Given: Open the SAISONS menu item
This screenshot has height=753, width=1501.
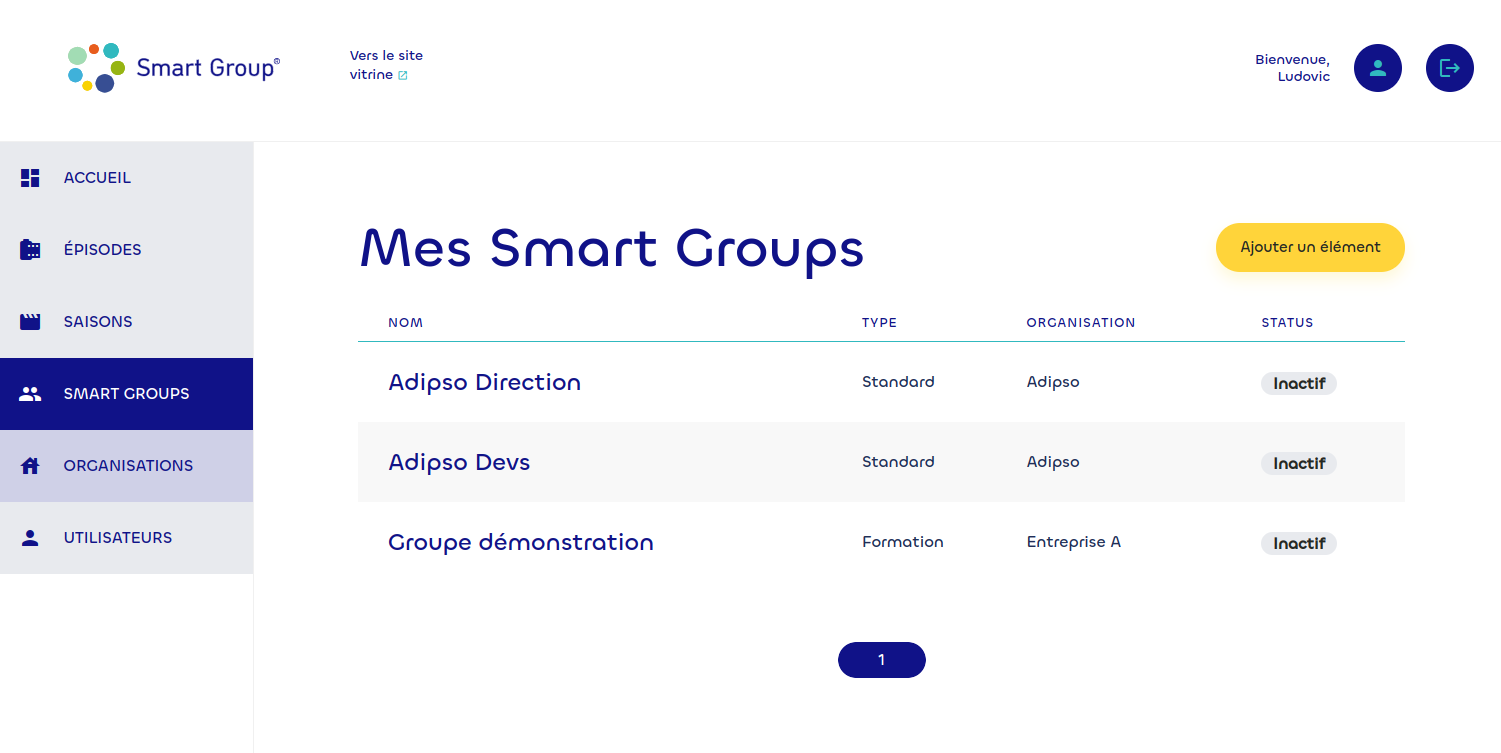Looking at the screenshot, I should pos(126,322).
